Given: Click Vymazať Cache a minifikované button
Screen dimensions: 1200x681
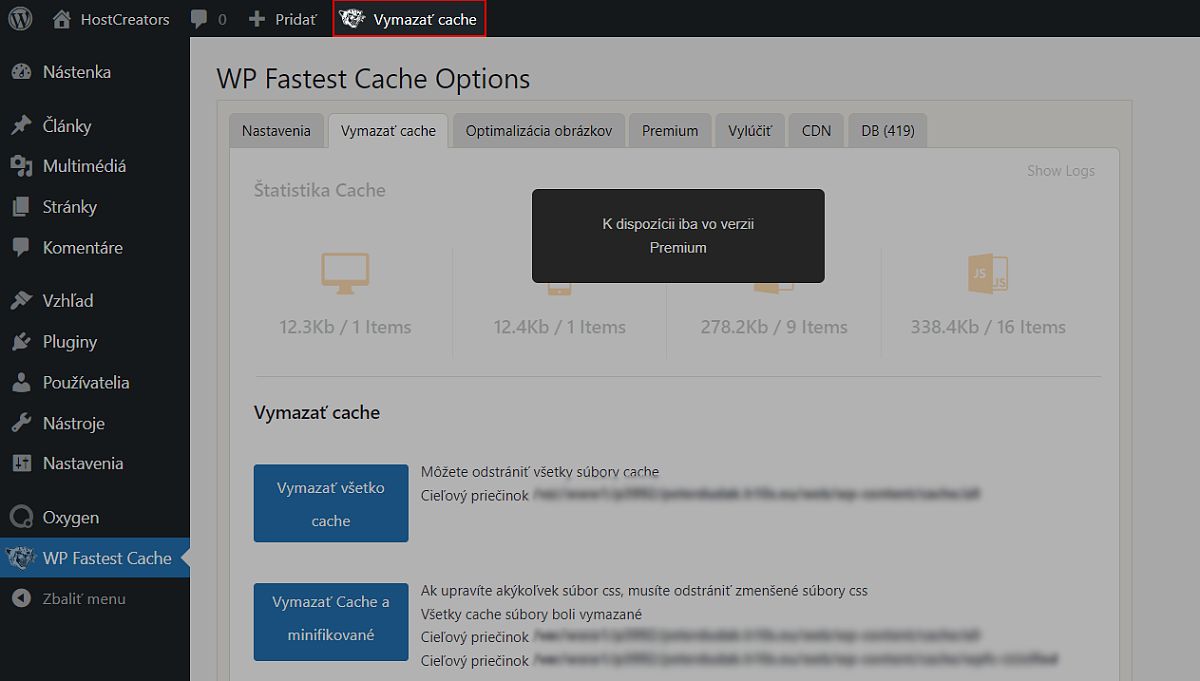Looking at the screenshot, I should (x=331, y=621).
